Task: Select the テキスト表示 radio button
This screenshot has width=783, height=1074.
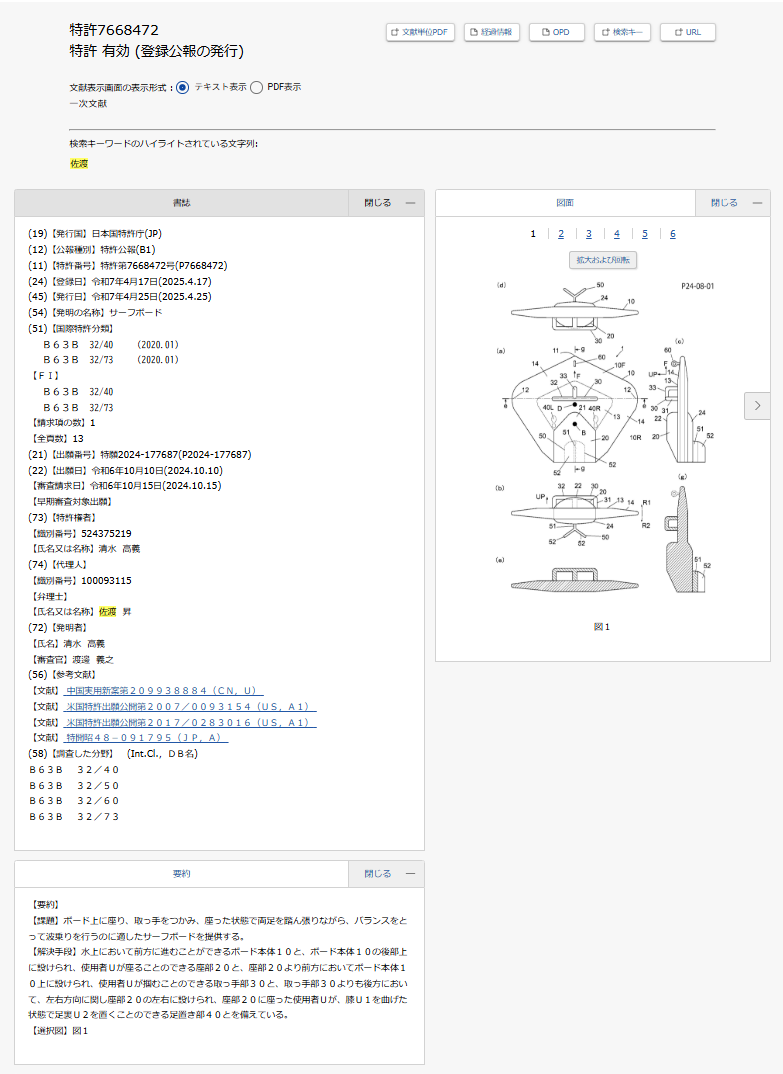Action: coord(182,87)
